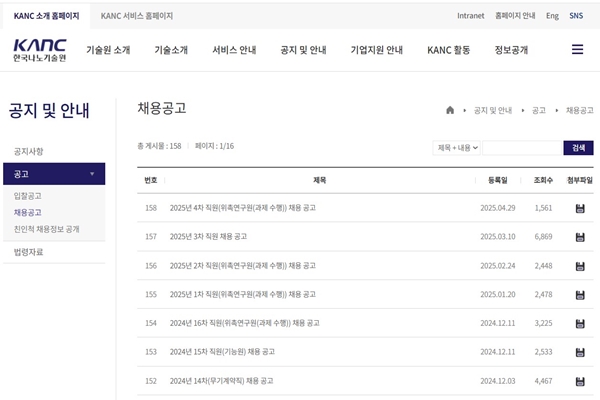
Task: Open post 2025년 3차 직원 채용 공고
Action: pyautogui.click(x=208, y=237)
